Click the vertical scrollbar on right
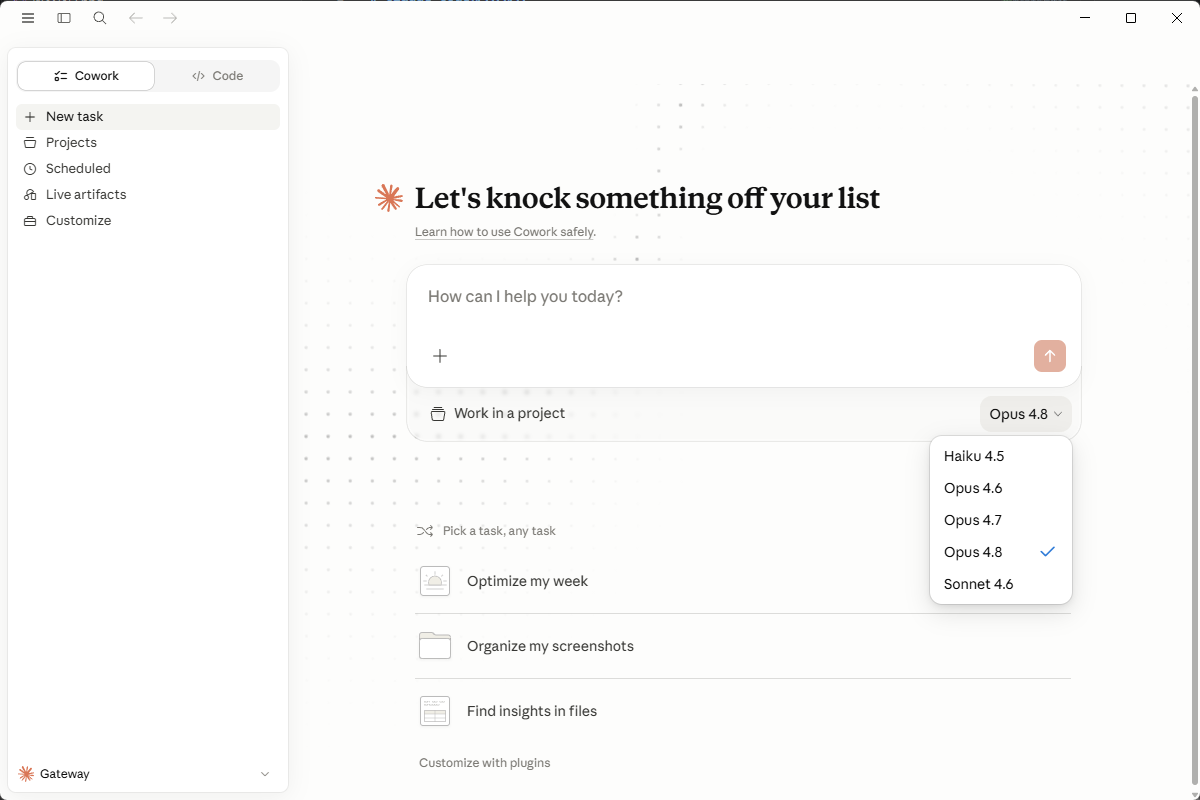This screenshot has height=800, width=1200. [1195, 440]
